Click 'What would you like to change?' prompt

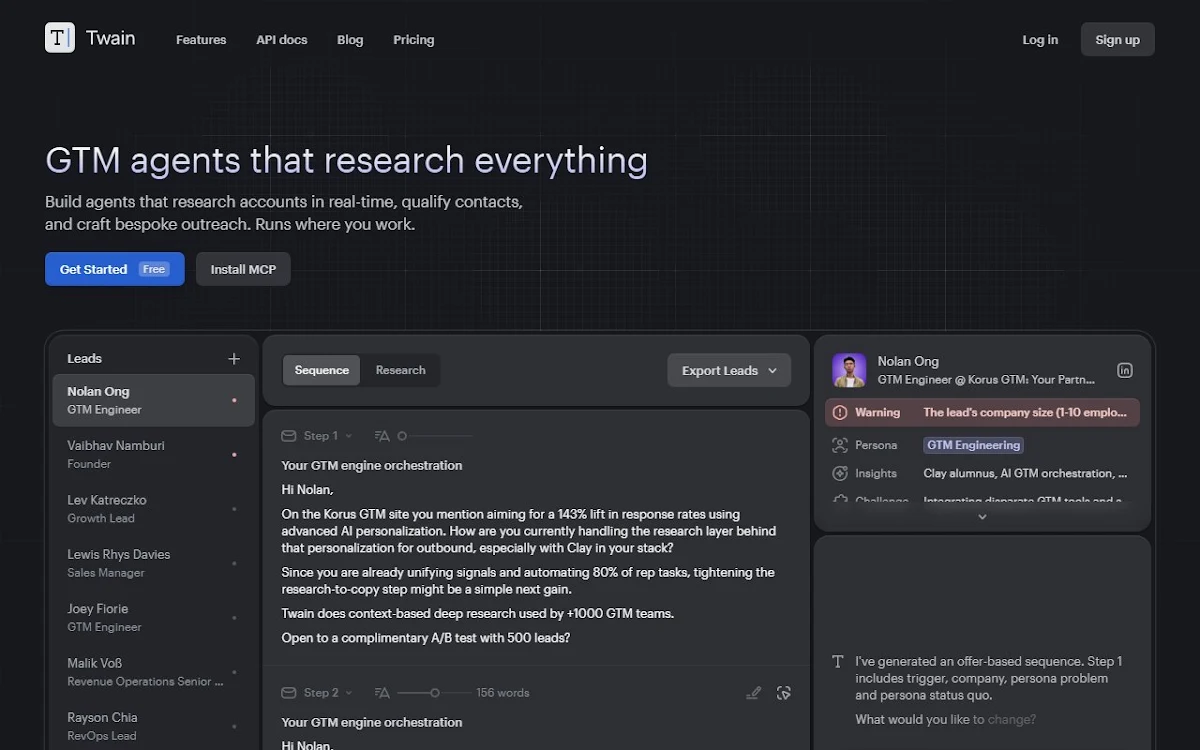pos(946,720)
